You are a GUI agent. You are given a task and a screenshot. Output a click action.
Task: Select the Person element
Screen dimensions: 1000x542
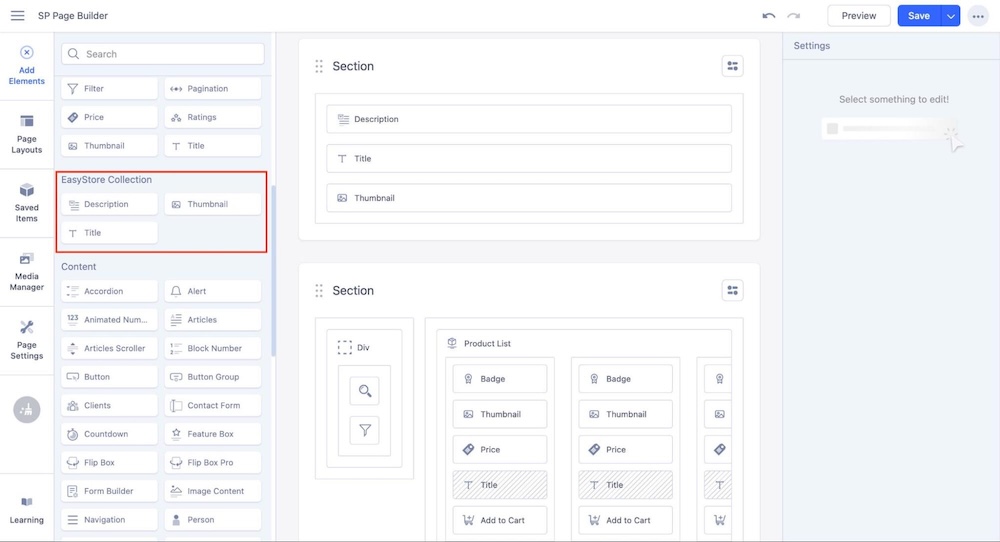212,520
